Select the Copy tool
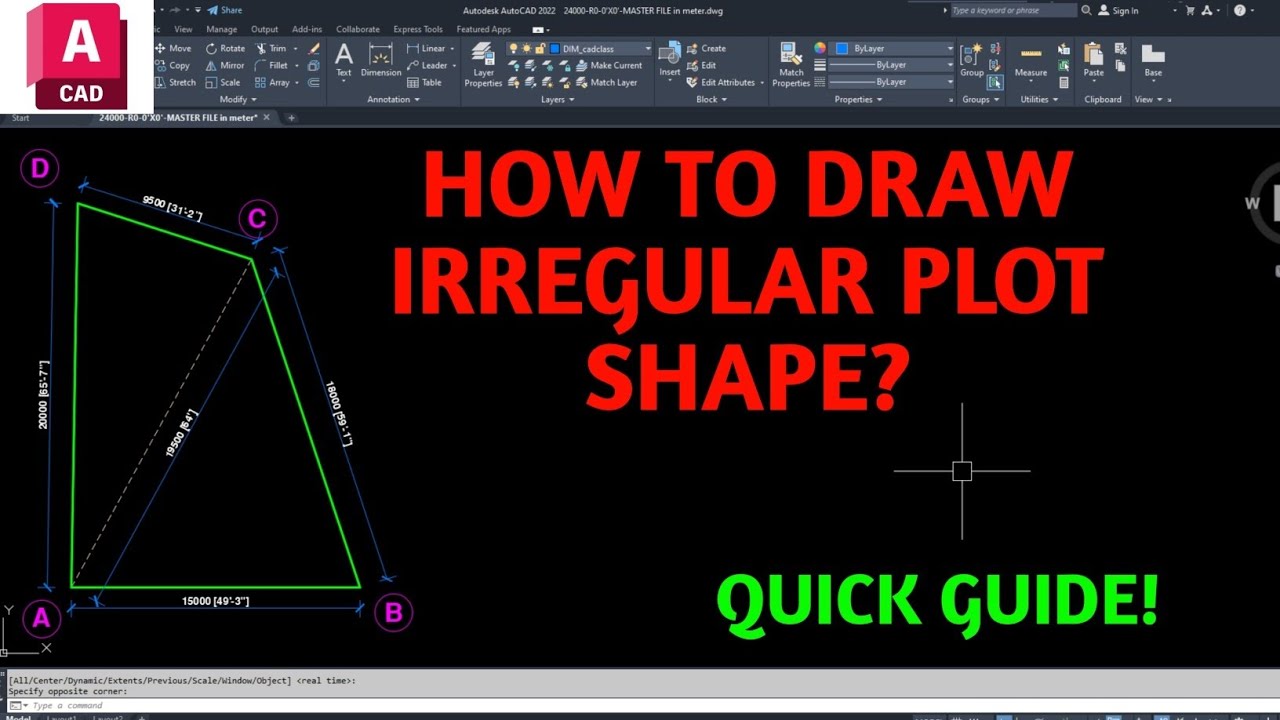The width and height of the screenshot is (1280, 720). [x=173, y=65]
